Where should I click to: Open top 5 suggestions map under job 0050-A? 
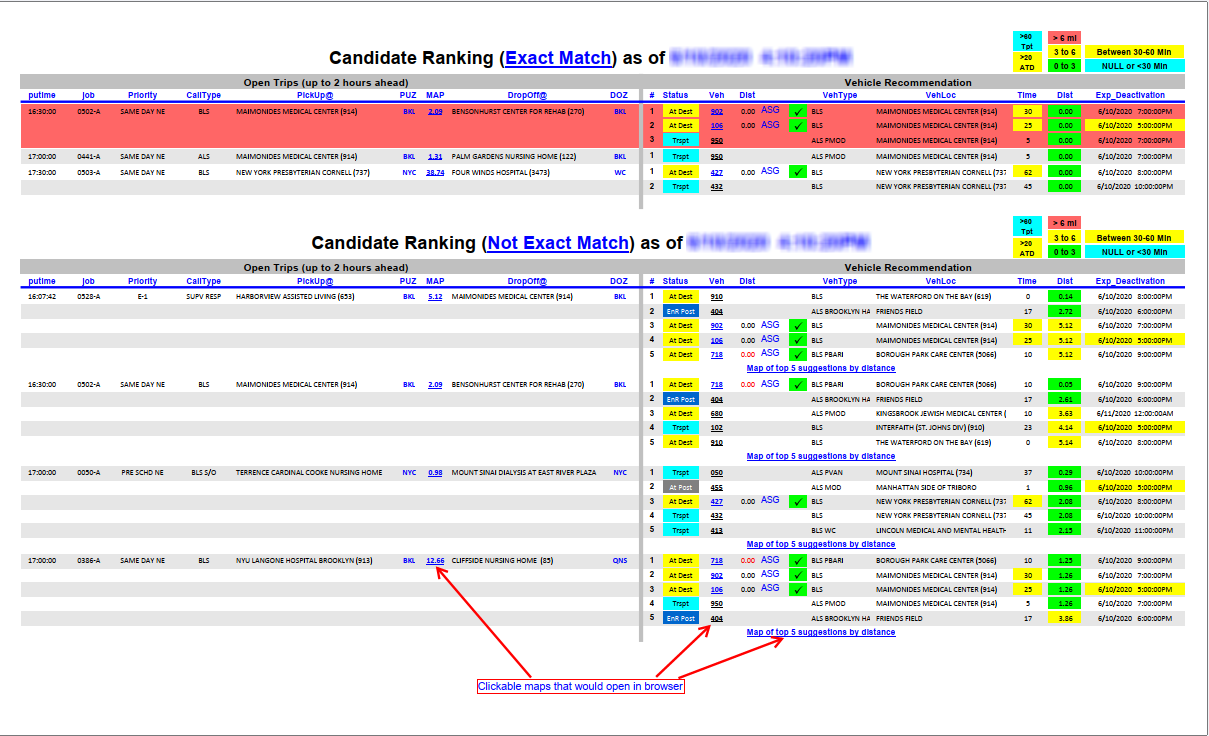point(821,544)
